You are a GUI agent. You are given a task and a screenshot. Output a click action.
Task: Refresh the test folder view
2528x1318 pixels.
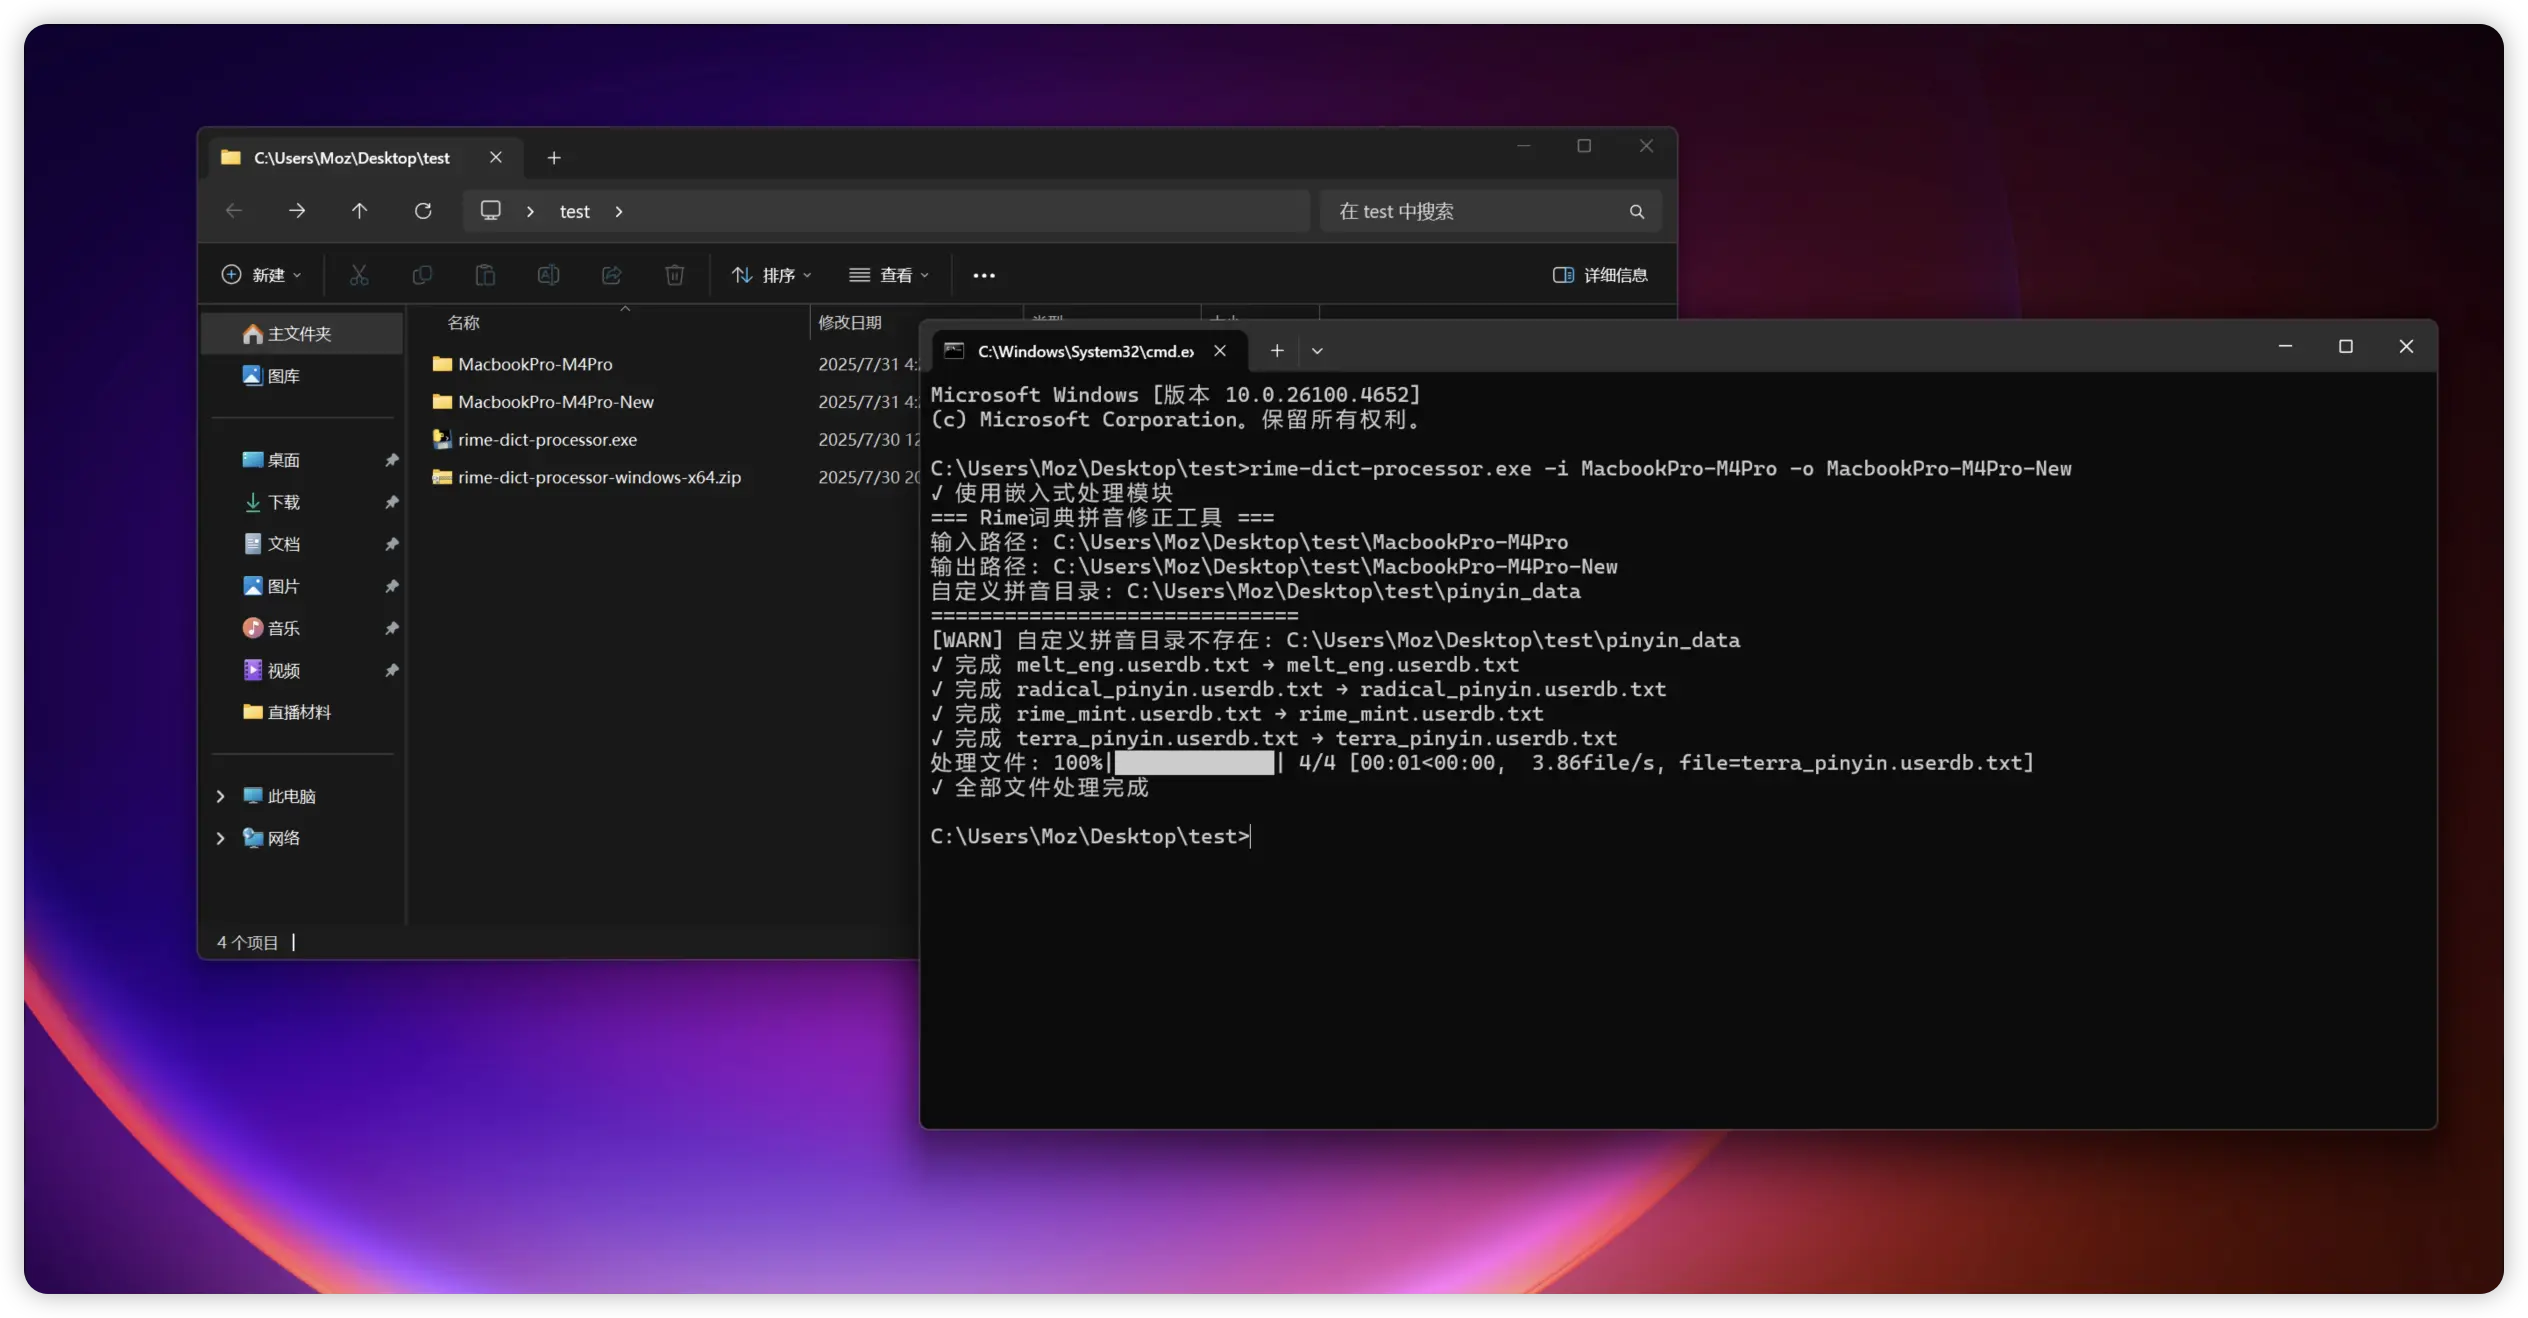tap(423, 211)
